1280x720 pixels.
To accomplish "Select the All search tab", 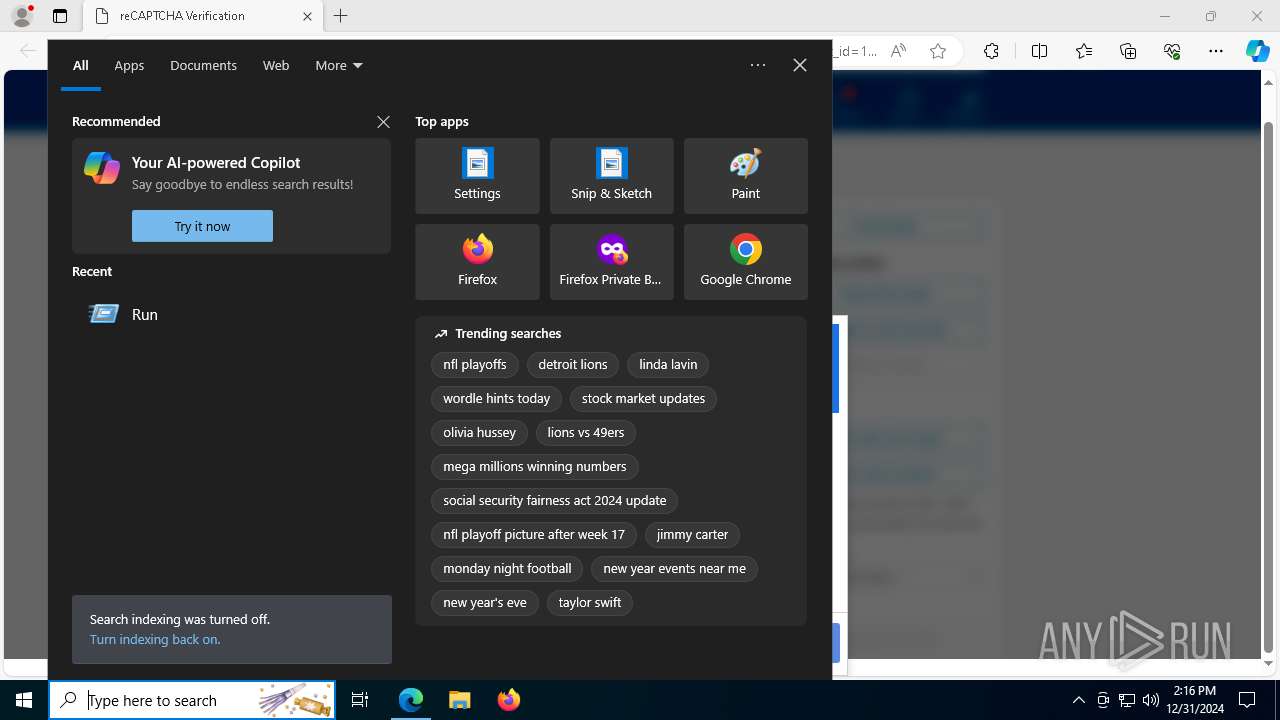I will point(81,65).
